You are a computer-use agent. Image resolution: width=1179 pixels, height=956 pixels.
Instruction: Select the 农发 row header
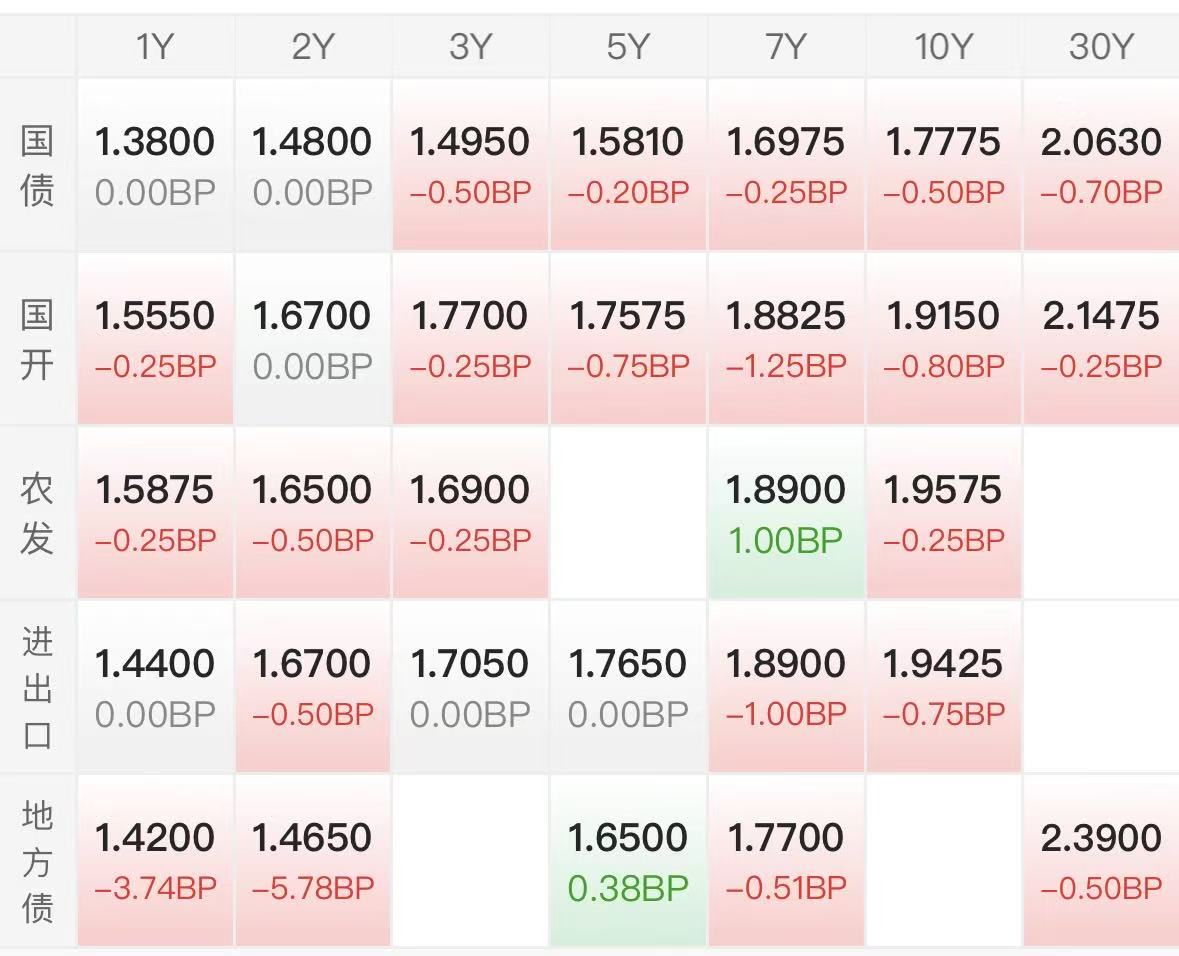38,513
